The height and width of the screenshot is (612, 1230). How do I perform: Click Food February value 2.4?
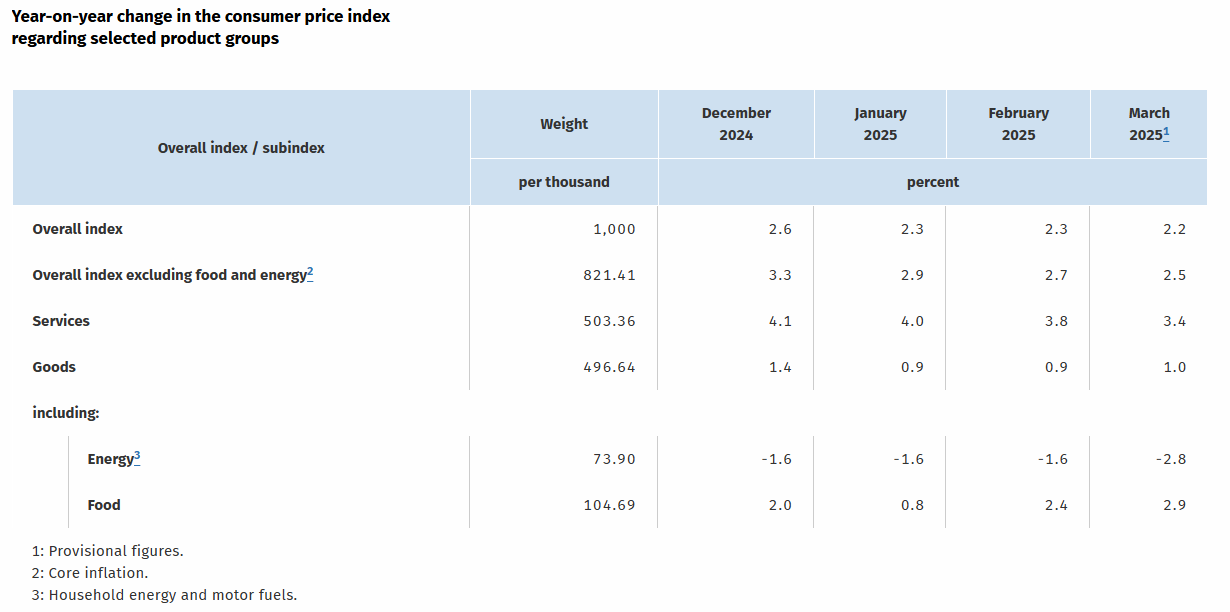point(1056,505)
